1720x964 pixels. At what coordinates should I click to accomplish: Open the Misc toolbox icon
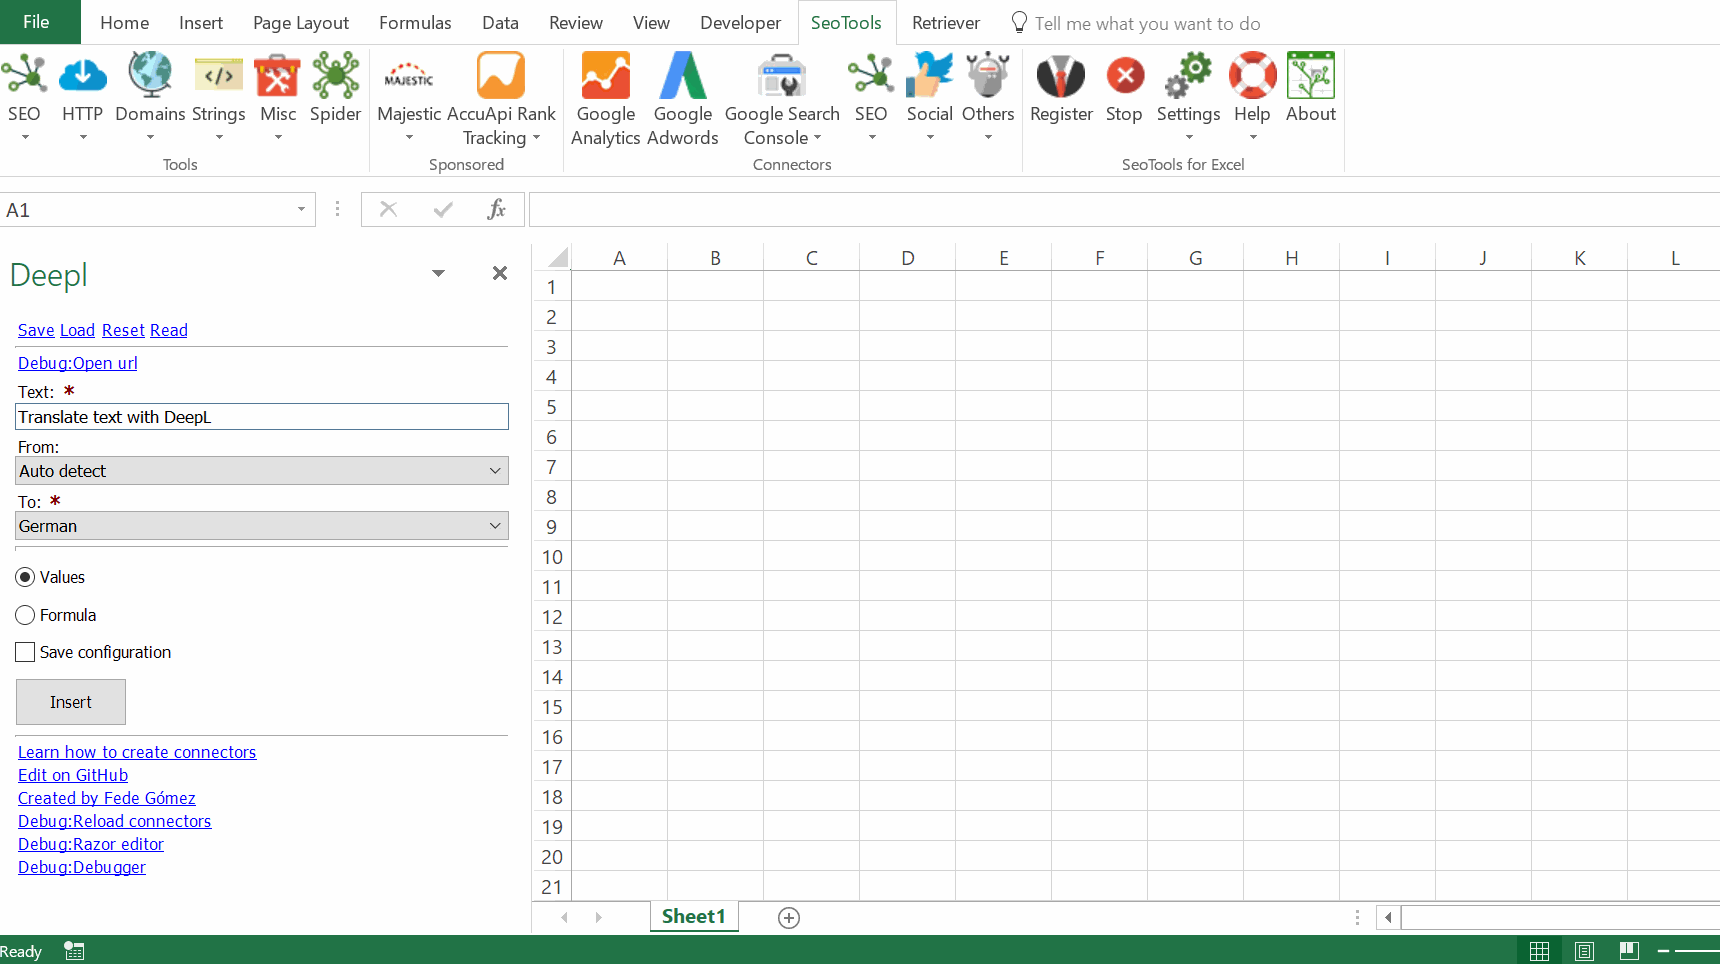coord(277,76)
